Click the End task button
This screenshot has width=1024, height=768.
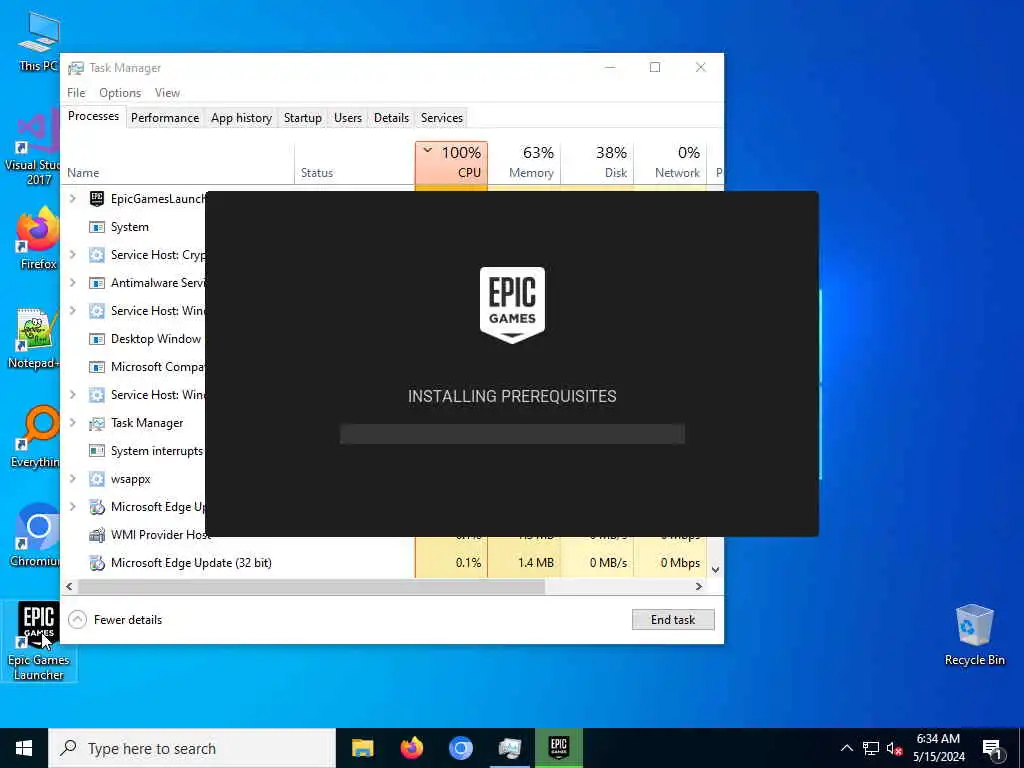coord(673,620)
